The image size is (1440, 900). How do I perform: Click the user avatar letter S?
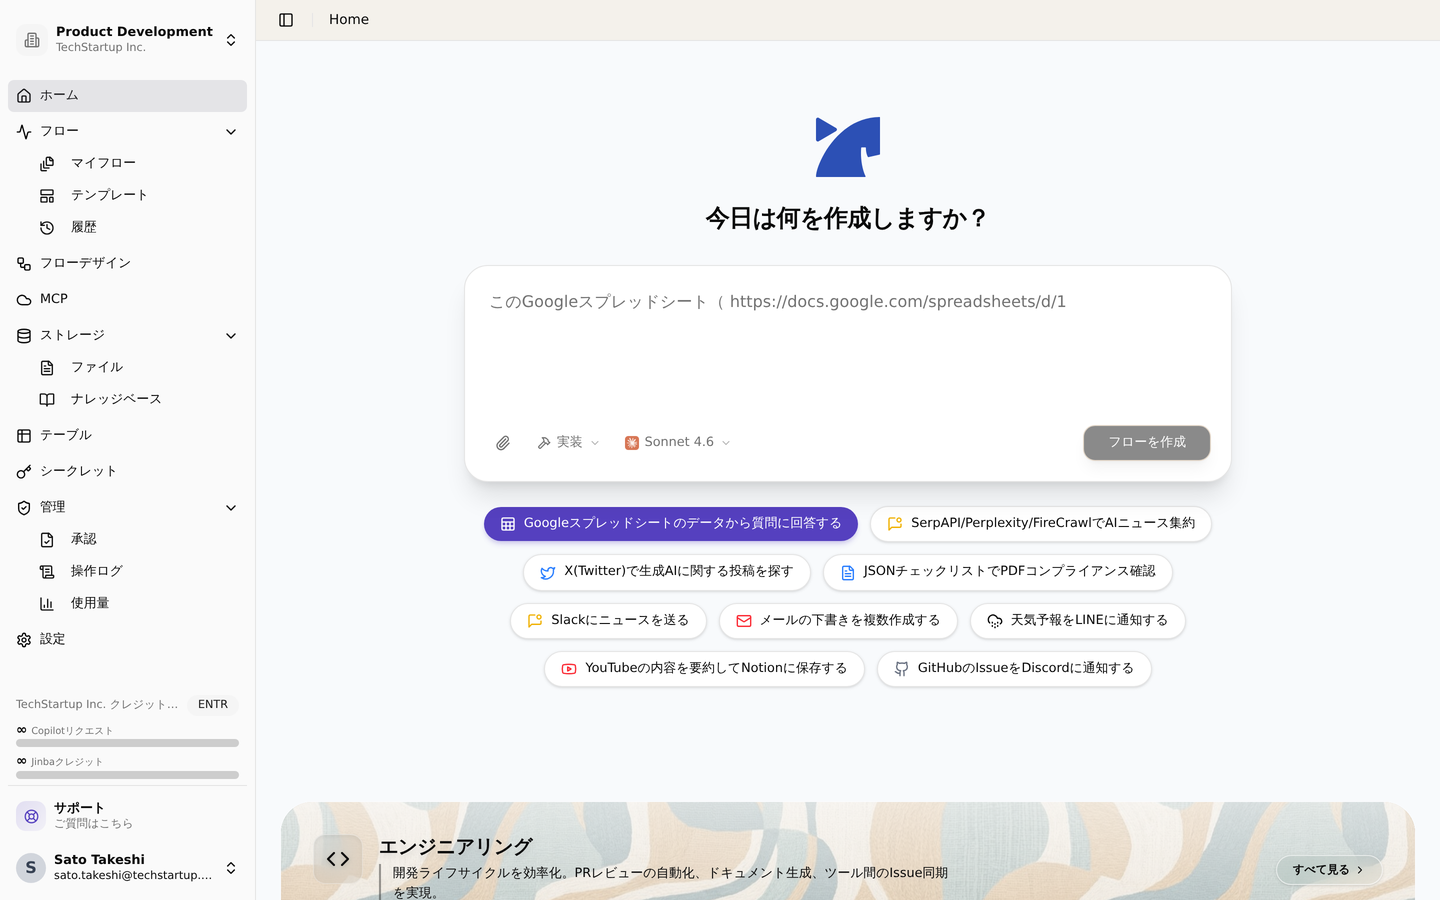[31, 868]
